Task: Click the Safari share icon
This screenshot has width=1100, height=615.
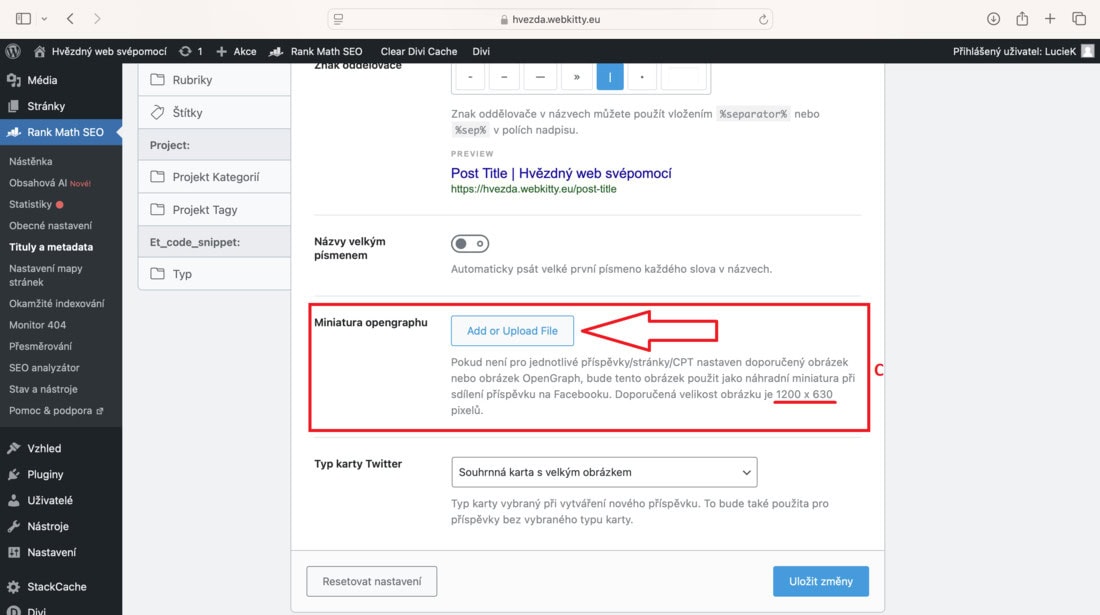Action: pyautogui.click(x=1022, y=19)
